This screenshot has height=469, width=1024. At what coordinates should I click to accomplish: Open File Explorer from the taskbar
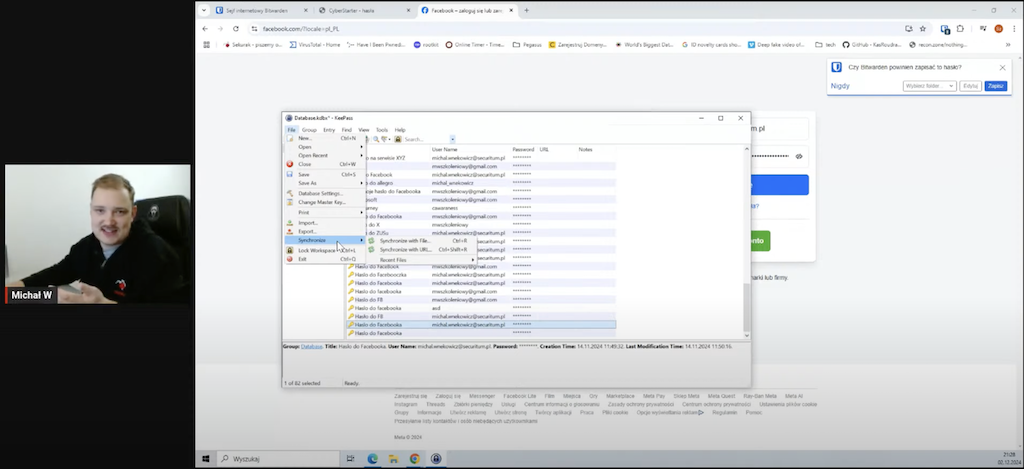click(393, 459)
